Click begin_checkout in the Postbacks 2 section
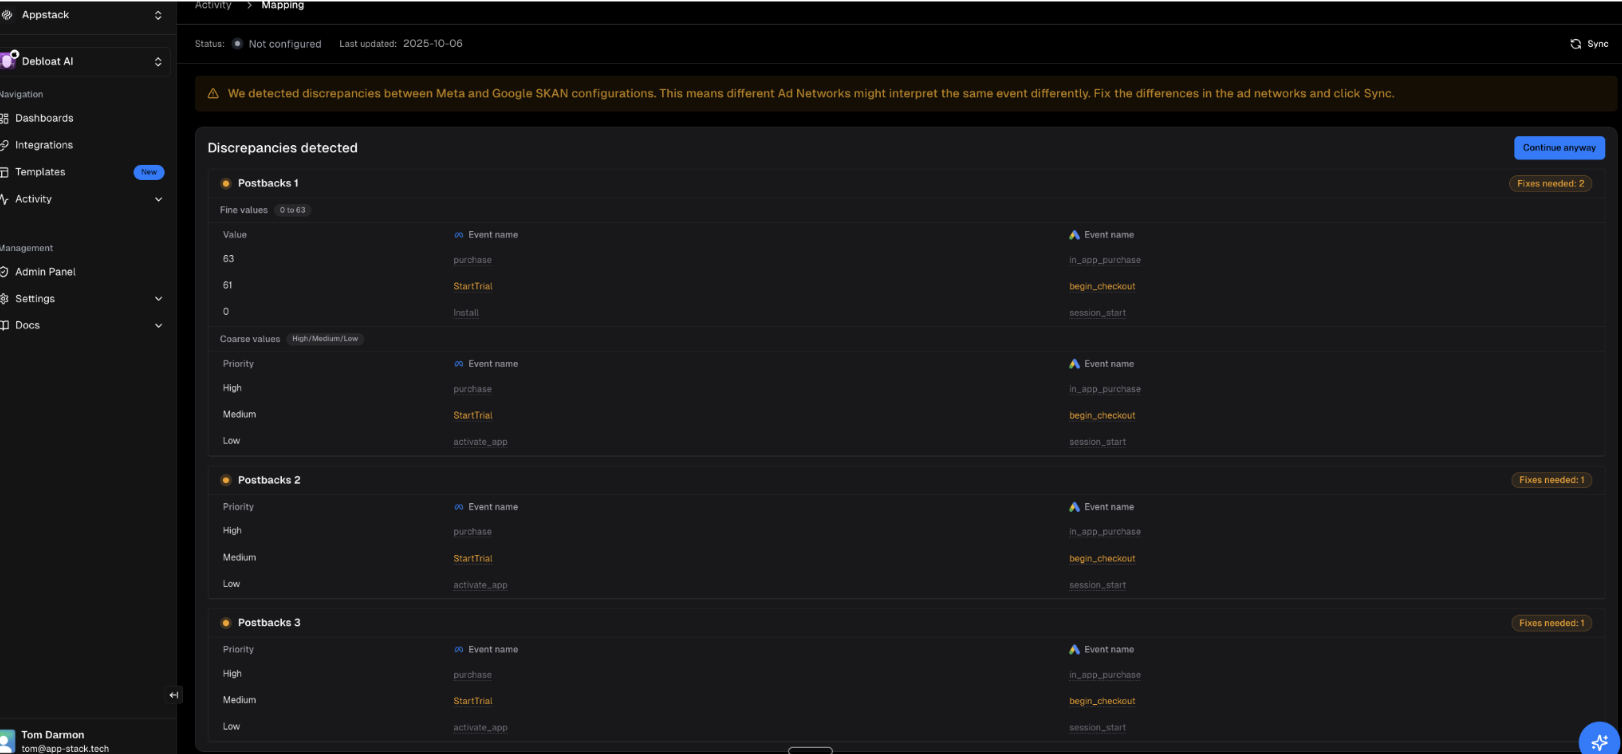This screenshot has width=1622, height=754. pos(1102,559)
